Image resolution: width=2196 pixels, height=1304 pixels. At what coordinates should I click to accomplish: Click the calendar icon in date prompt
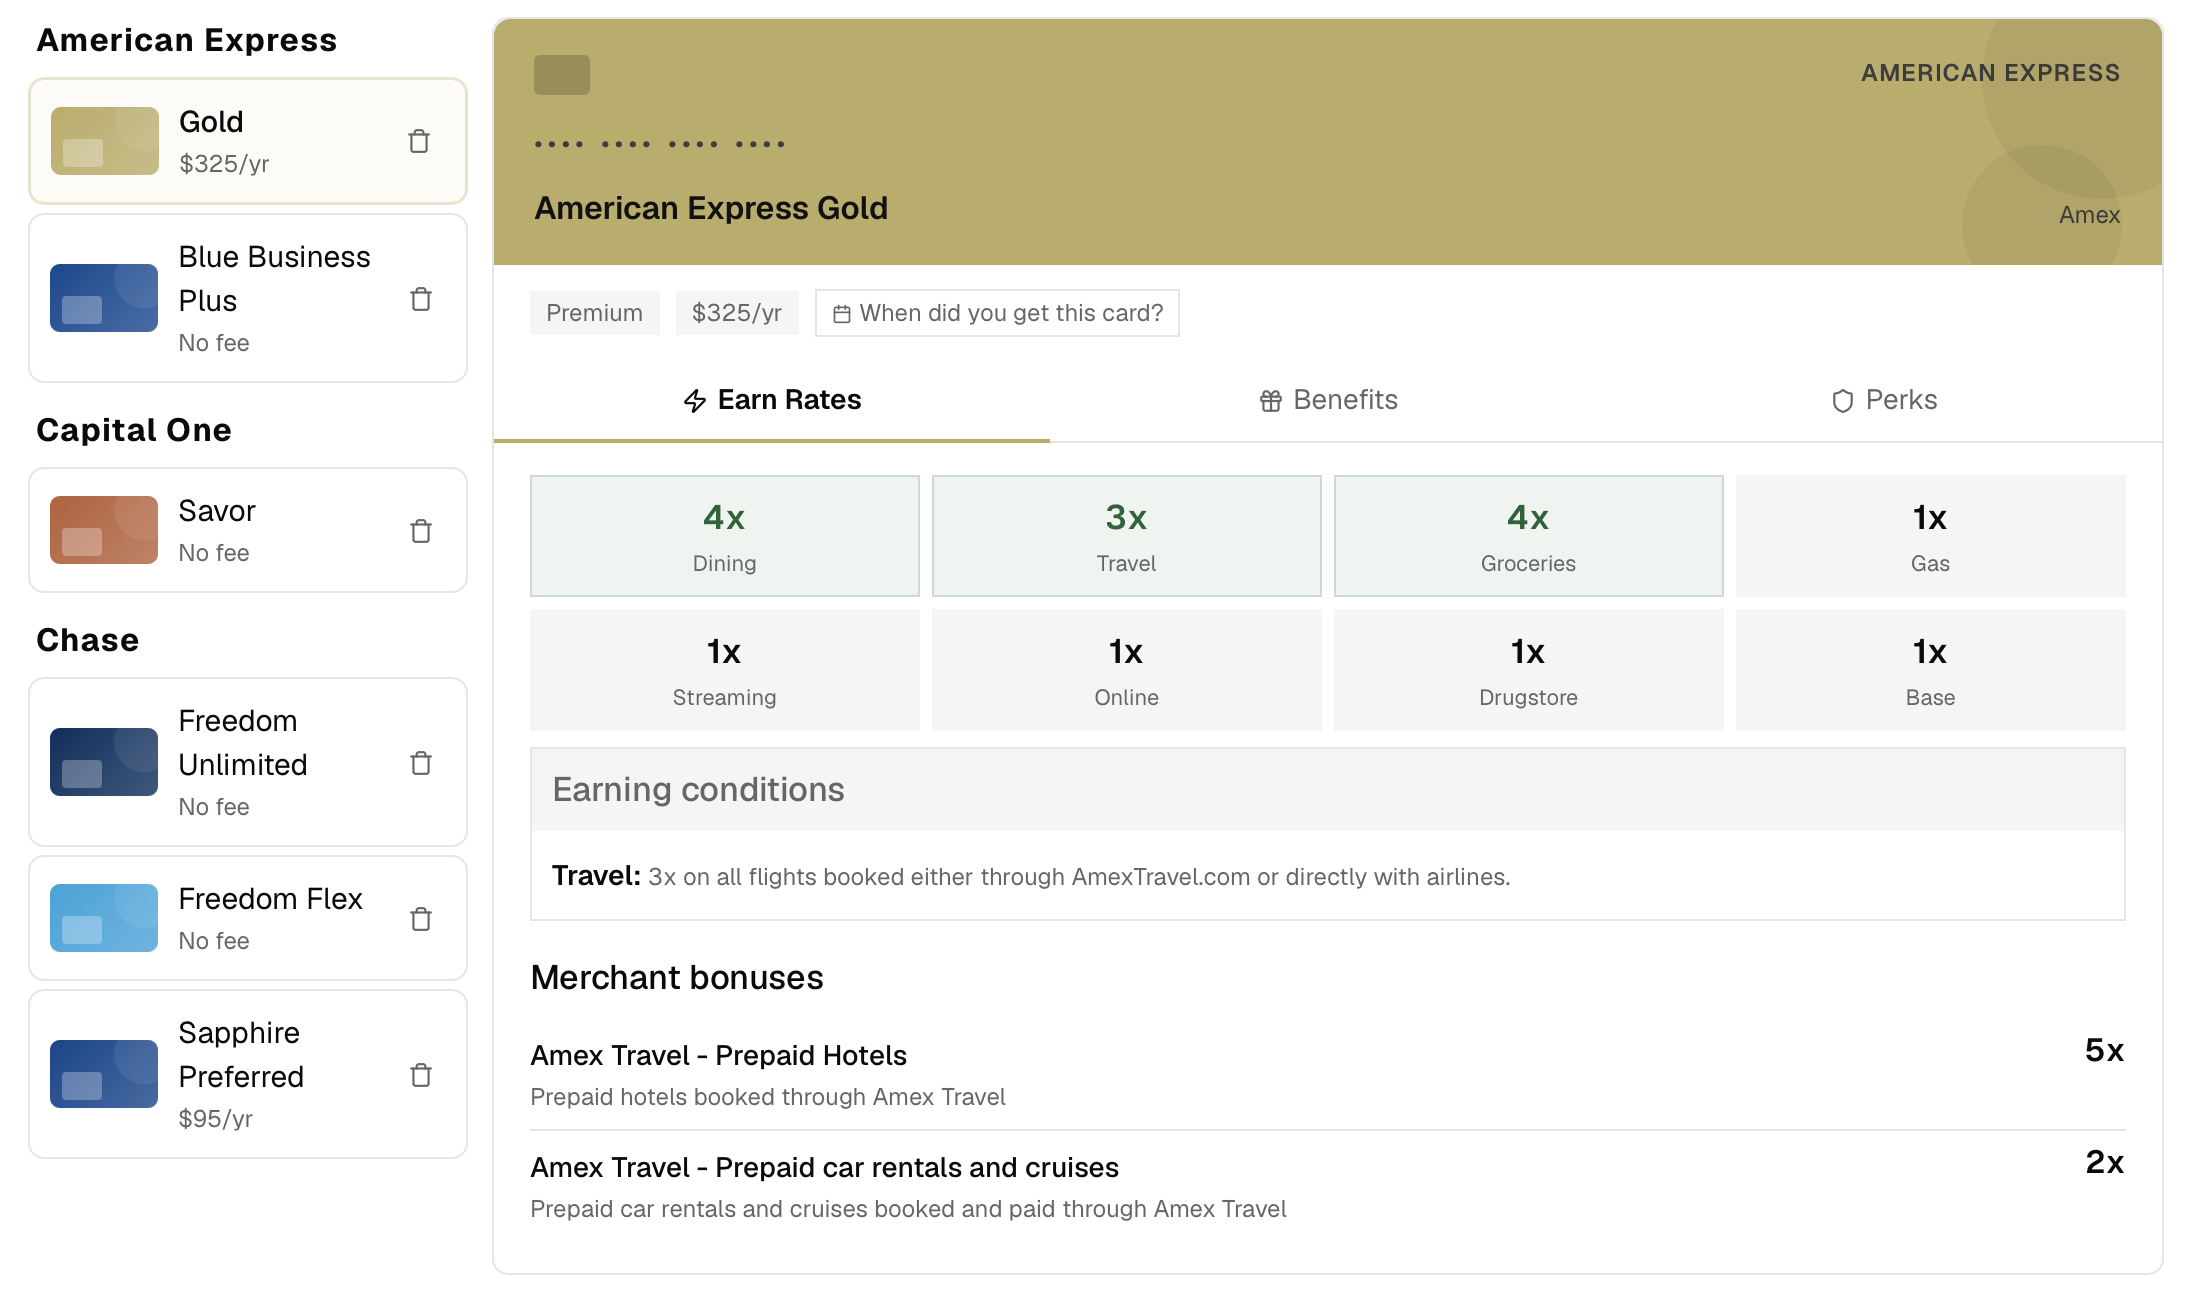(842, 314)
